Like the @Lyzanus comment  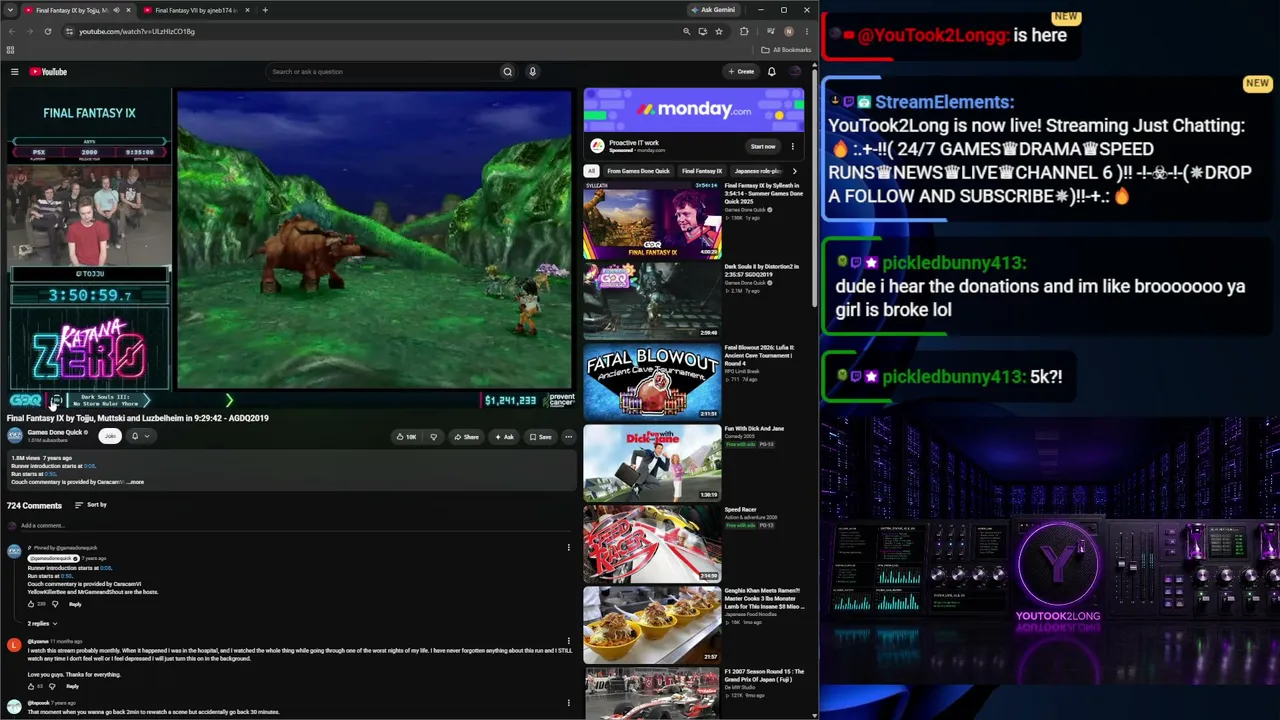30,686
